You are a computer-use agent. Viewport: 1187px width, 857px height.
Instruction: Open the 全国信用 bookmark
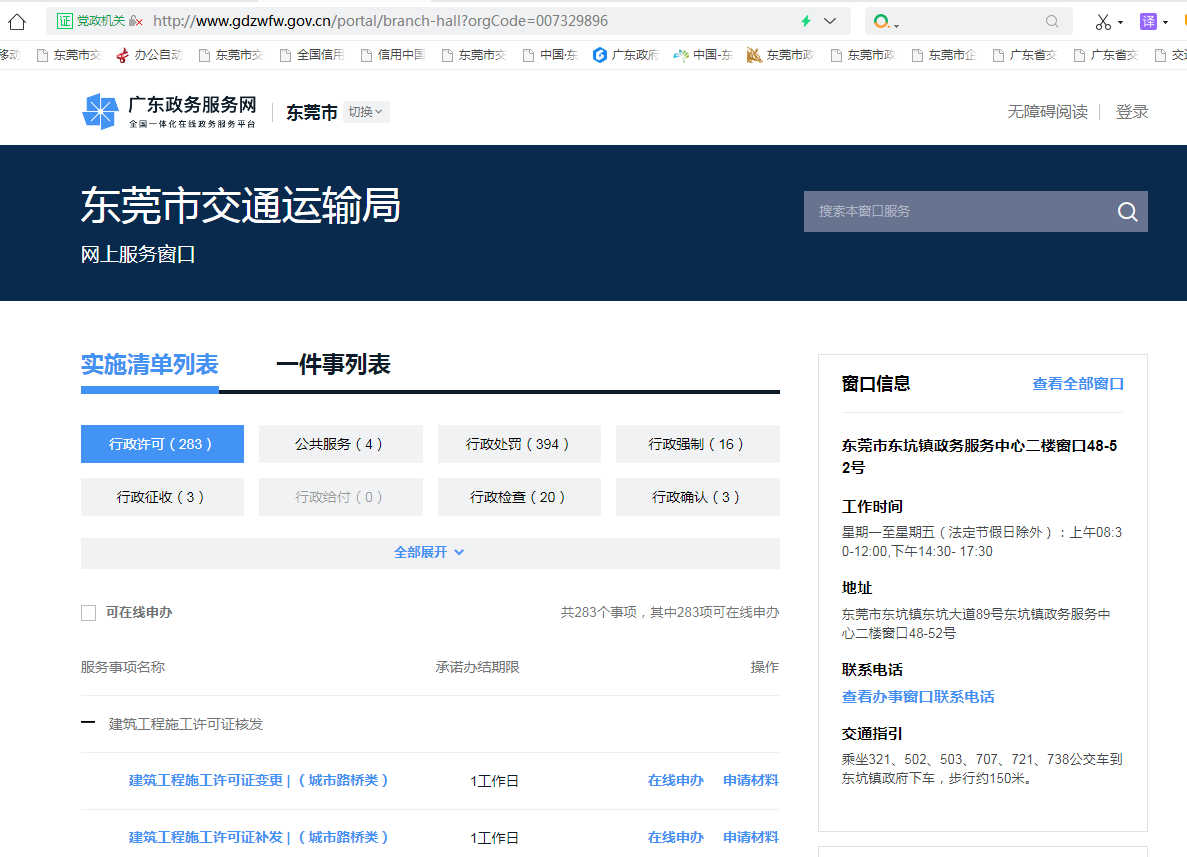pyautogui.click(x=312, y=55)
